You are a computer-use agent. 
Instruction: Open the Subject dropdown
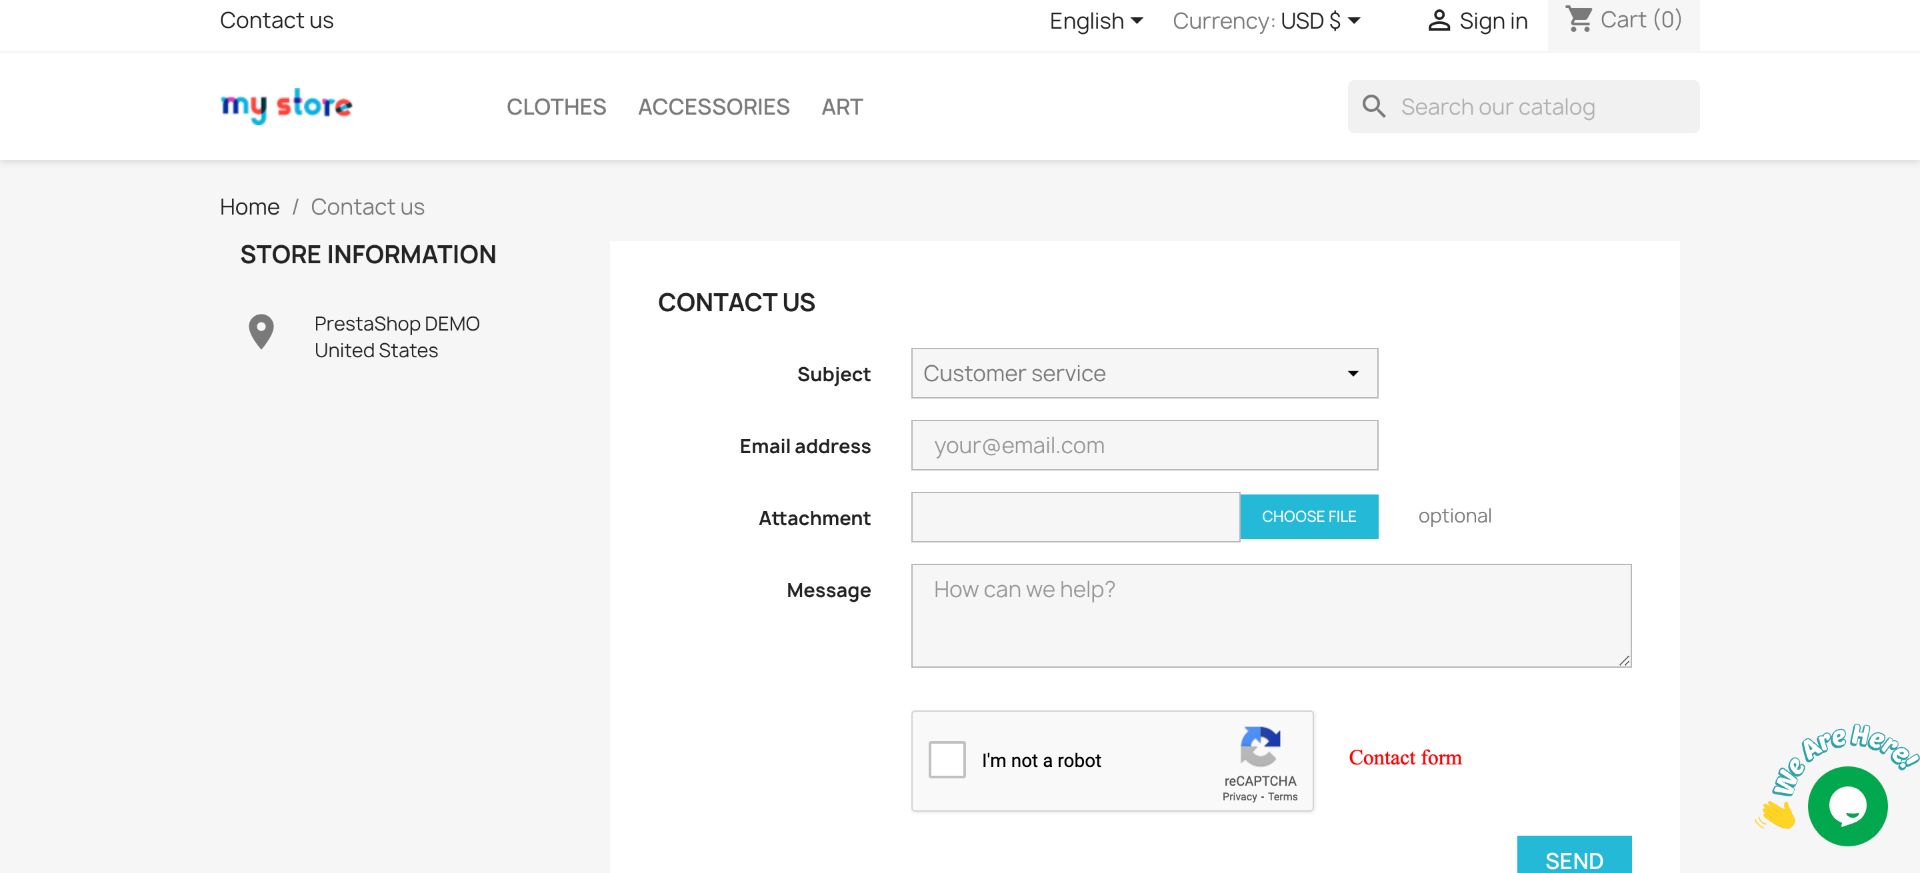coord(1144,373)
